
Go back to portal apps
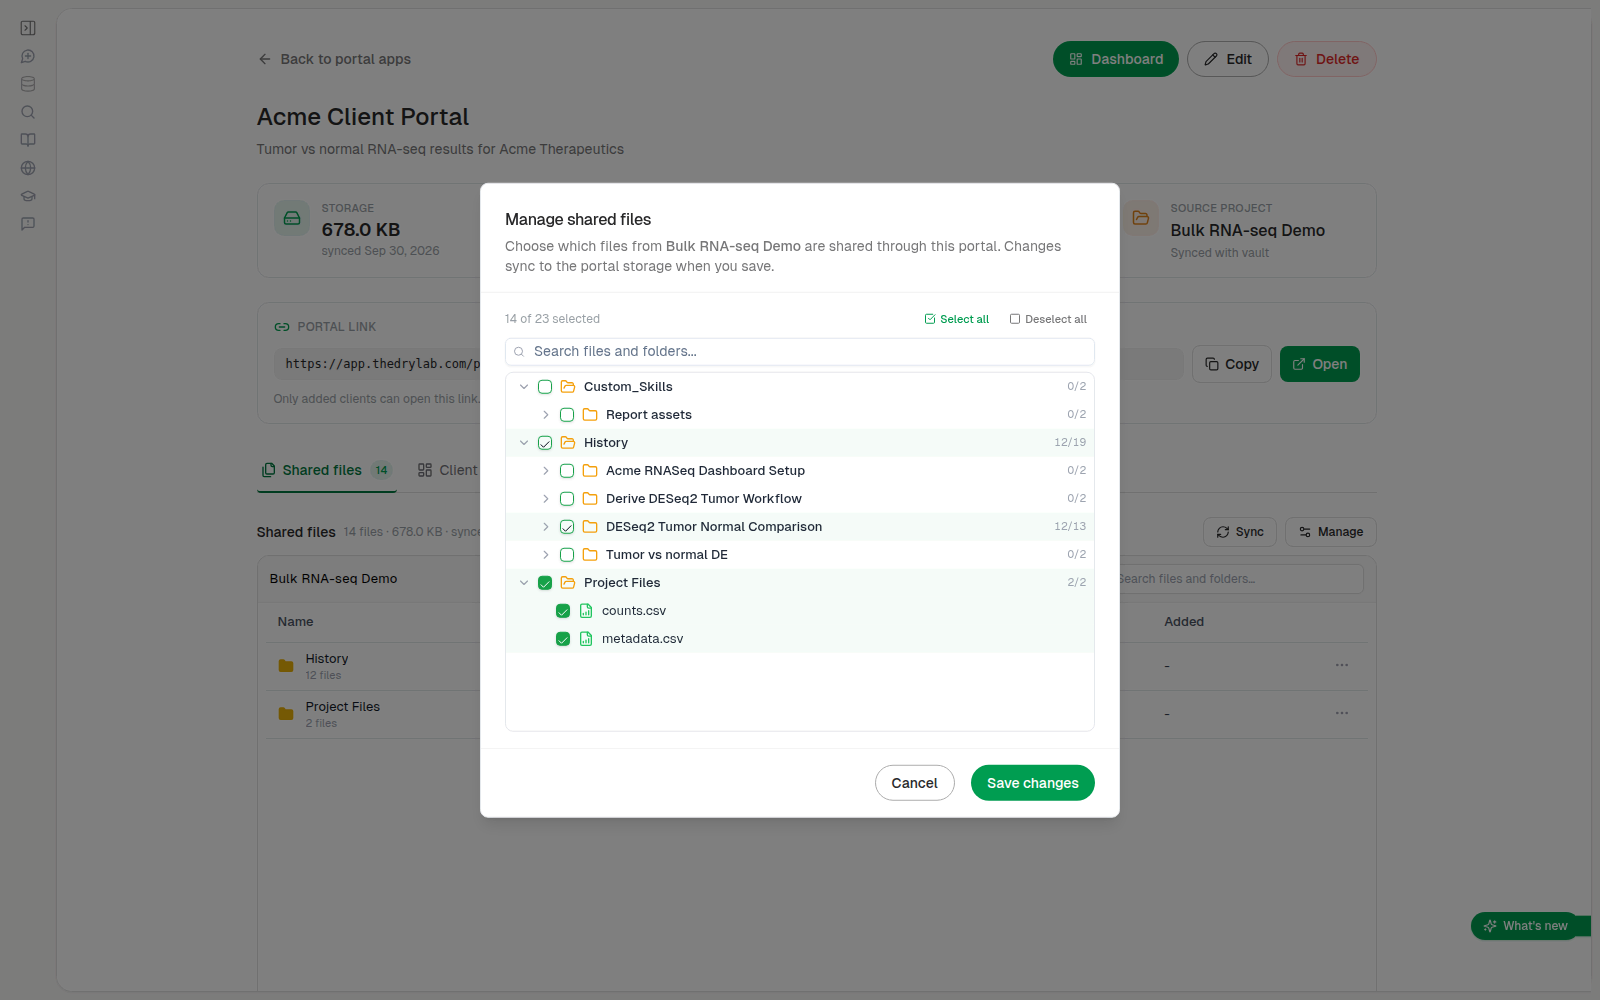coord(335,59)
